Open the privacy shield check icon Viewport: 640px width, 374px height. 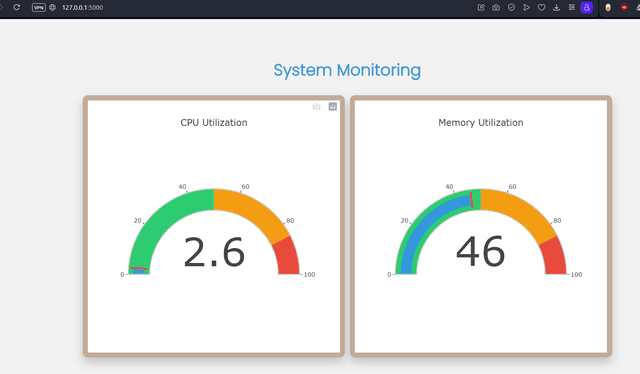[x=511, y=7]
